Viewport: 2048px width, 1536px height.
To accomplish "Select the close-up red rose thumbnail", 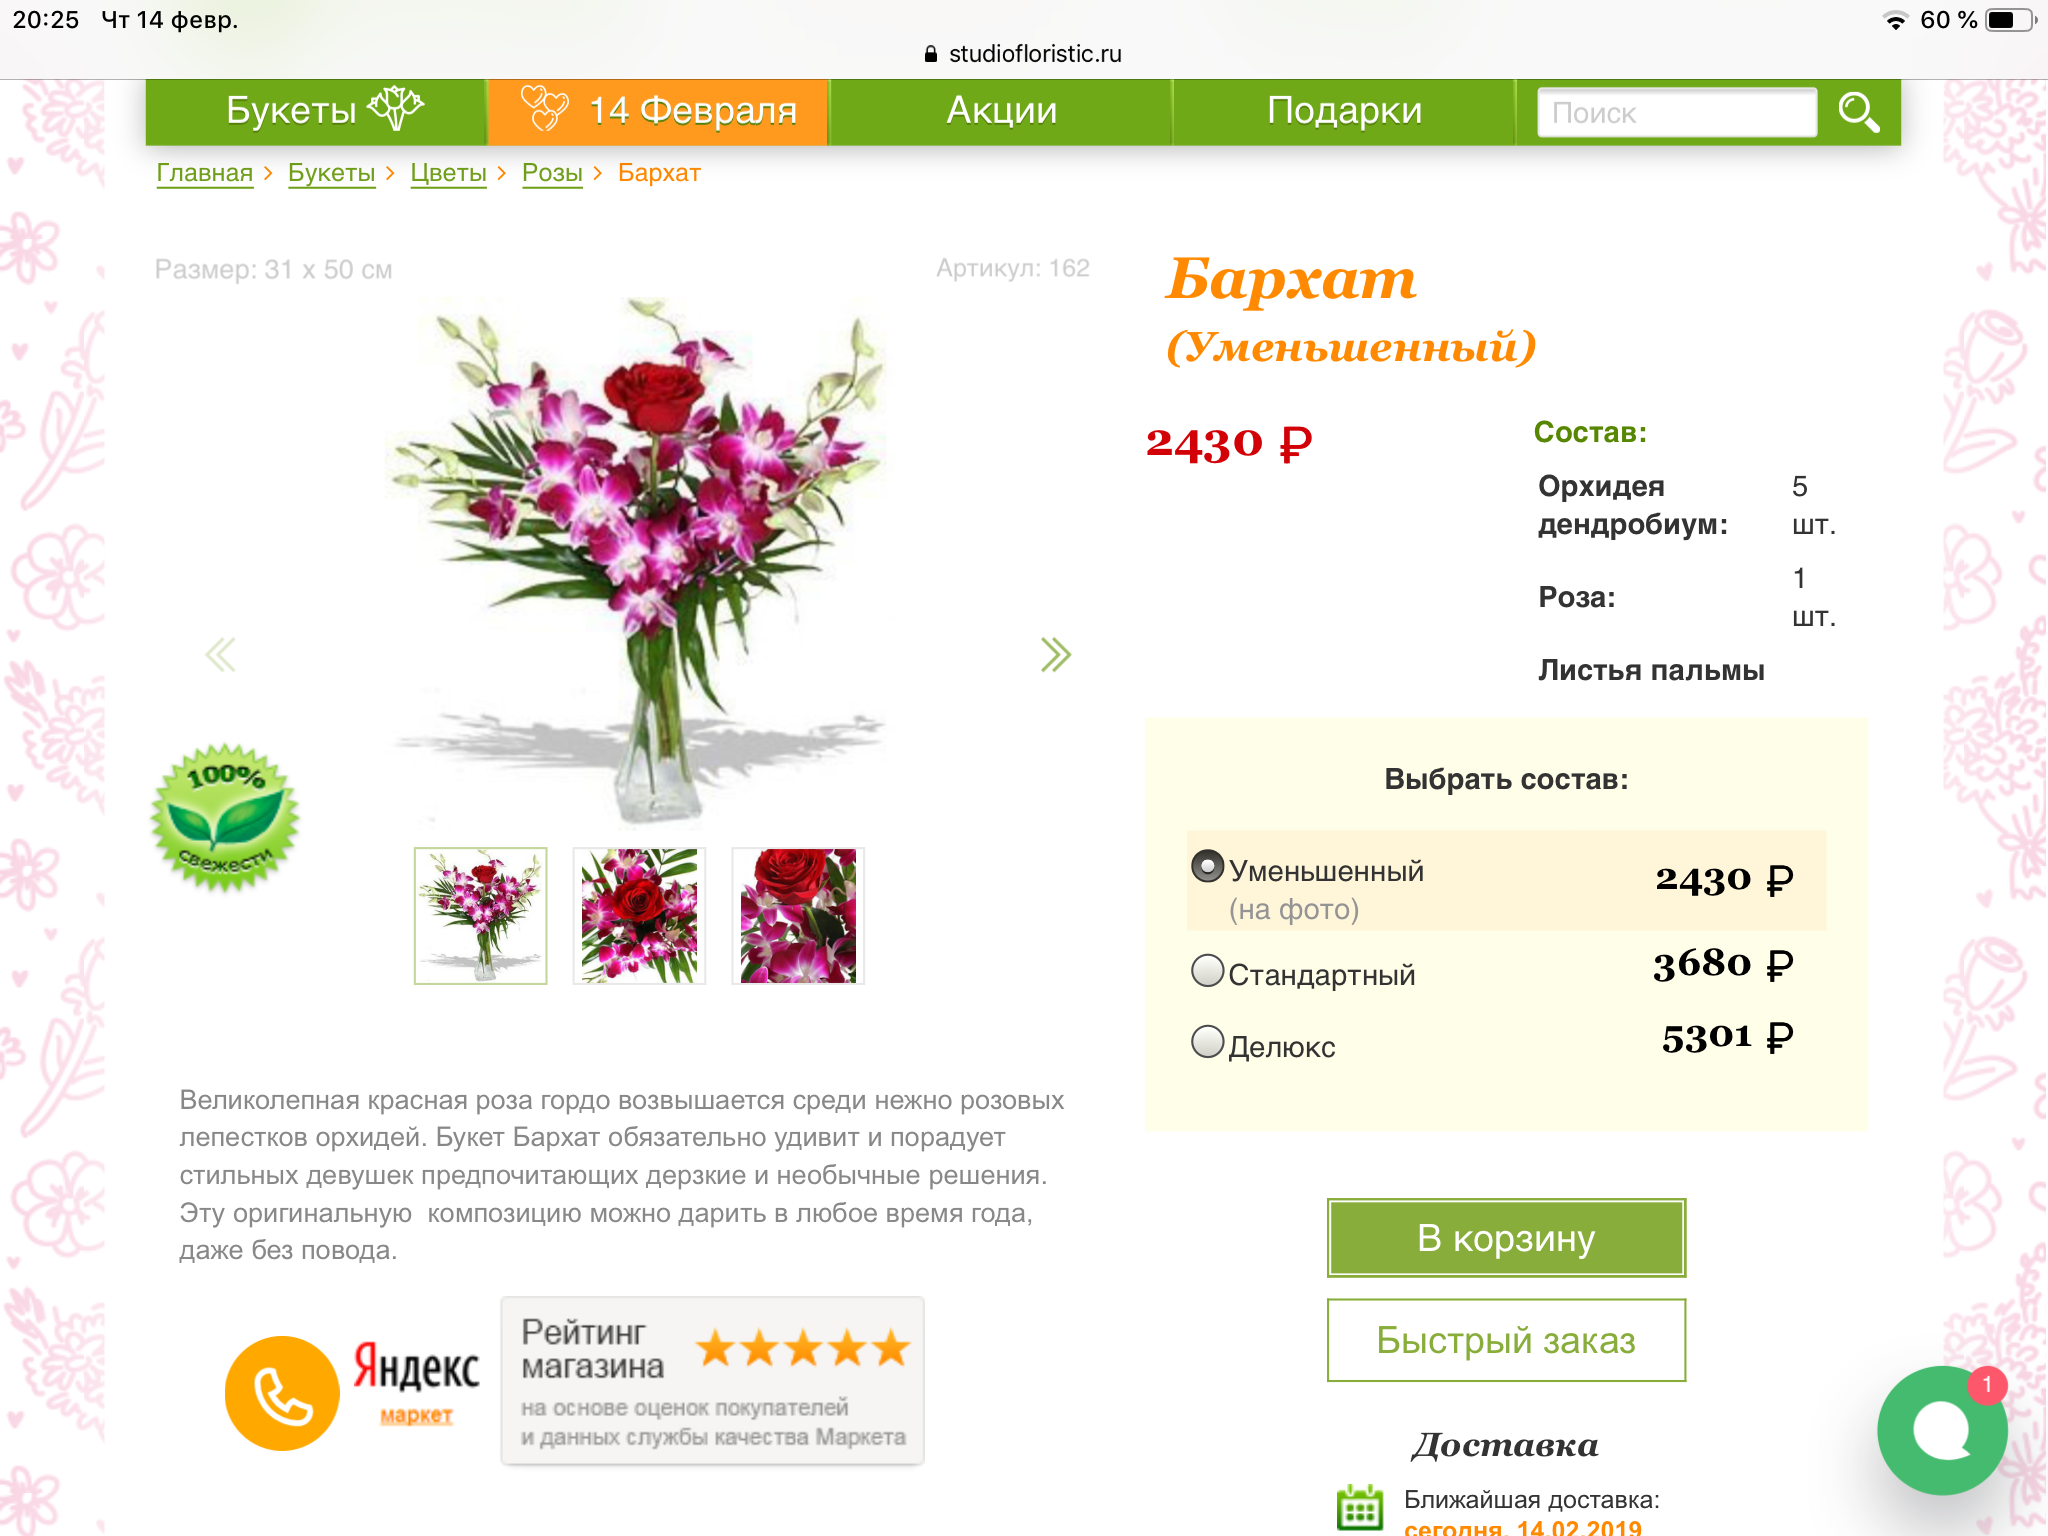I will pyautogui.click(x=798, y=916).
